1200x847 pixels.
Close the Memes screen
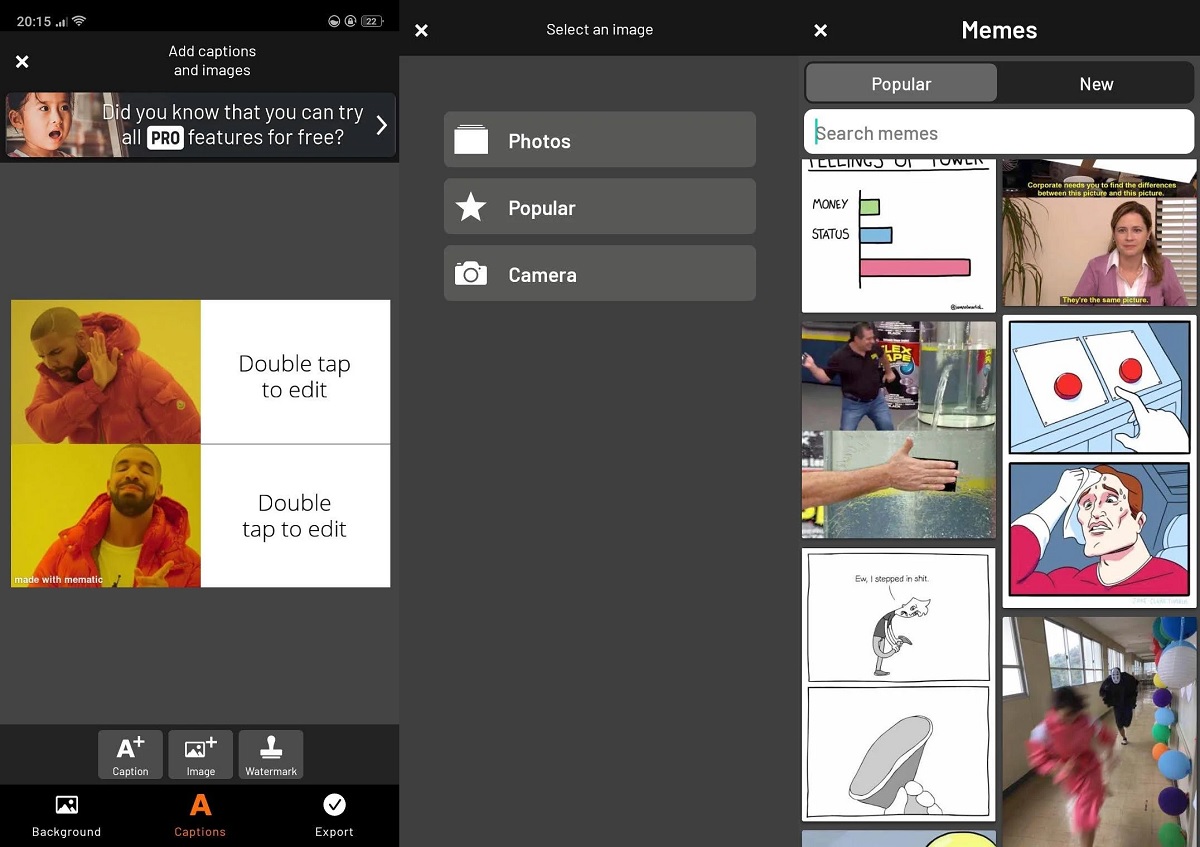point(820,30)
